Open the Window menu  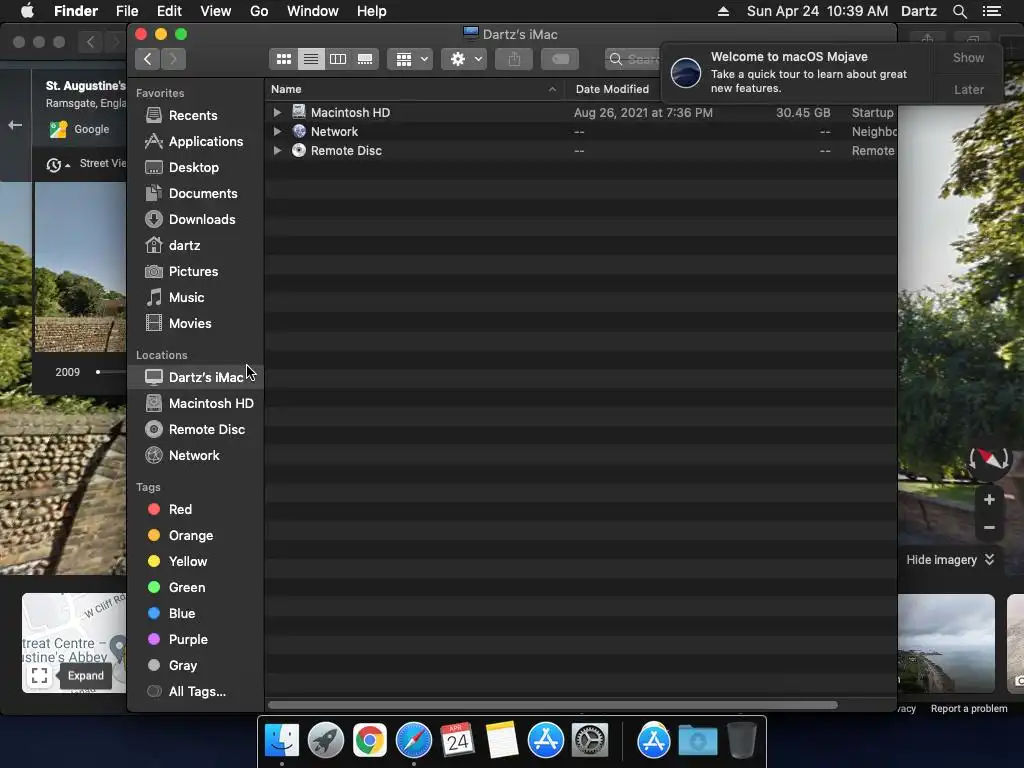click(313, 11)
